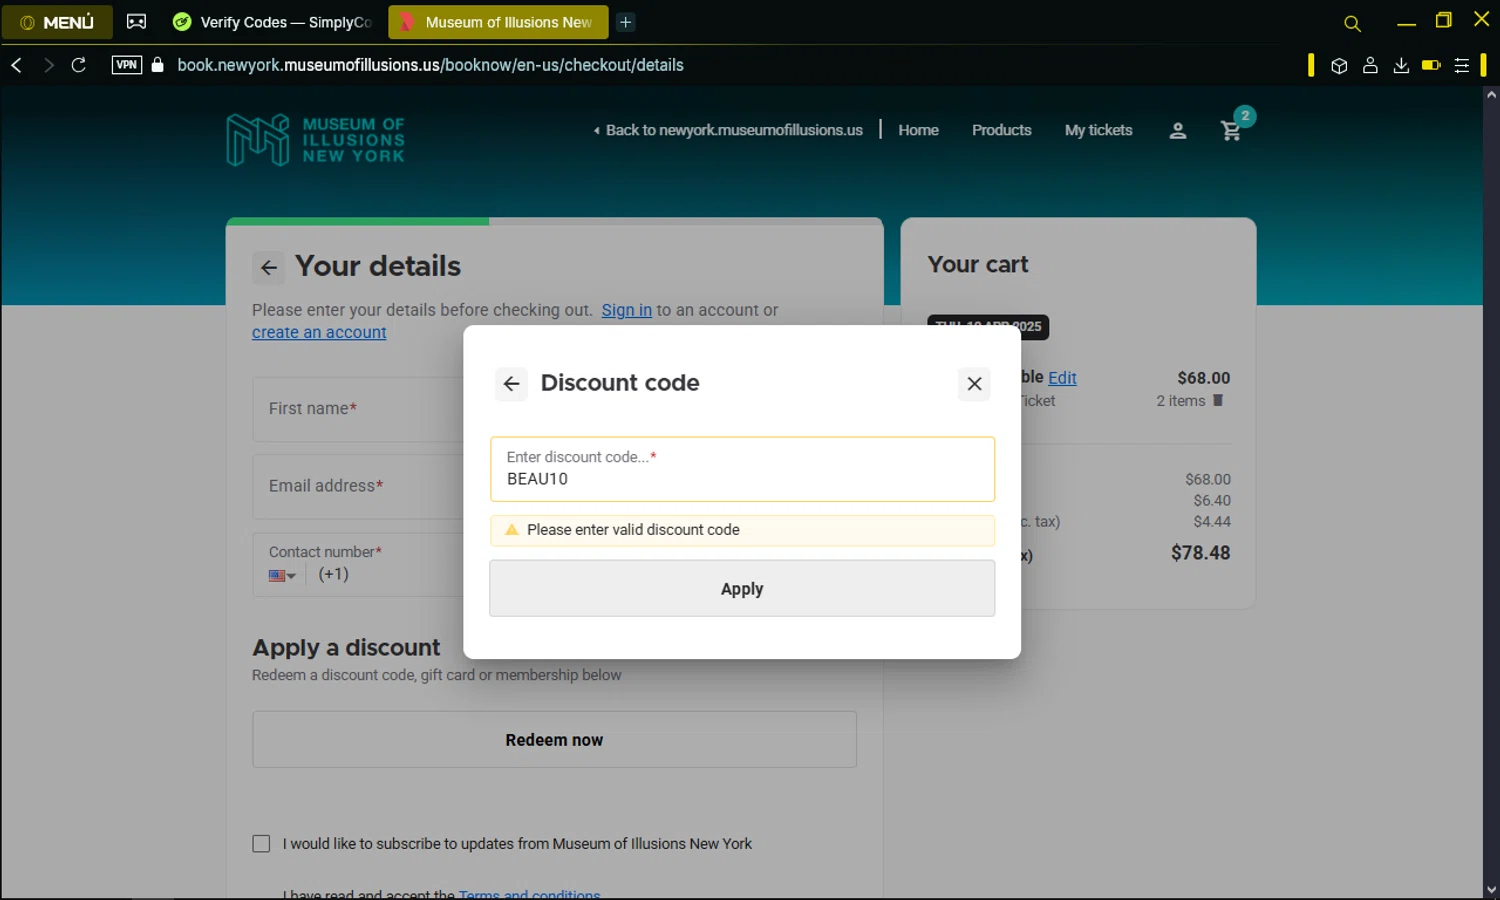The width and height of the screenshot is (1500, 900).
Task: Click the 'Your cart' heading
Action: click(978, 264)
